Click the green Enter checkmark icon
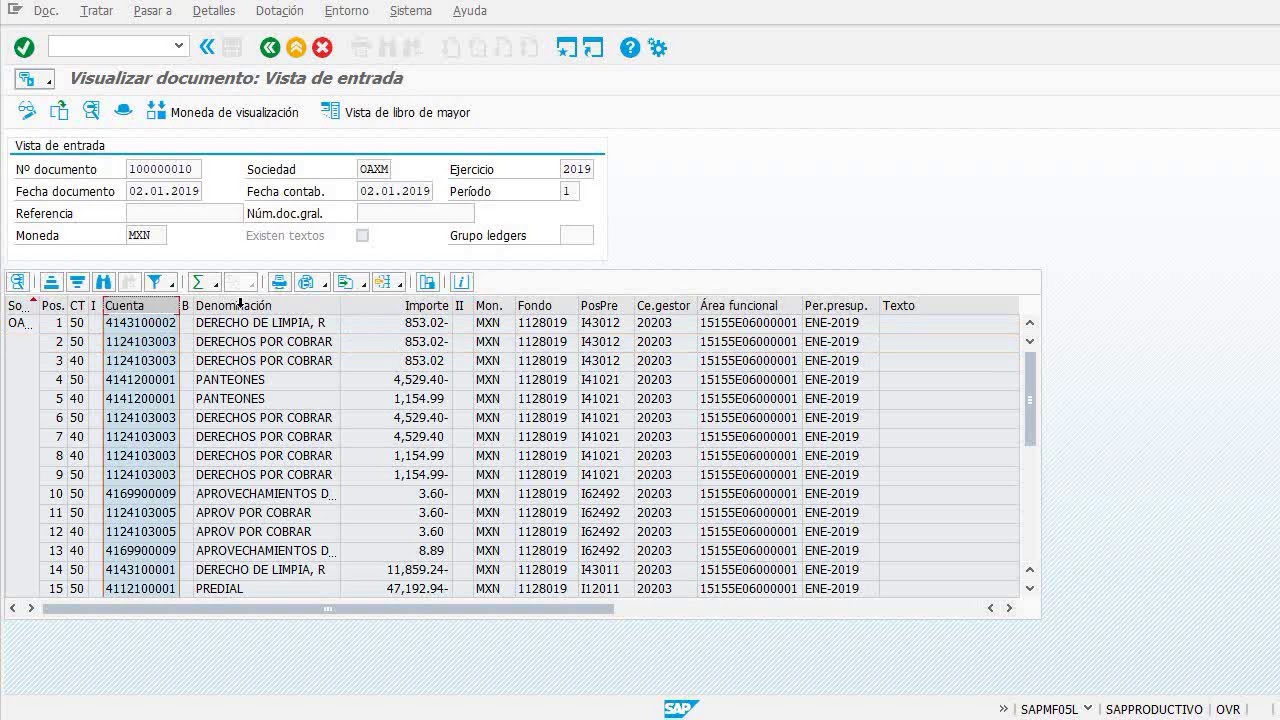 [24, 47]
